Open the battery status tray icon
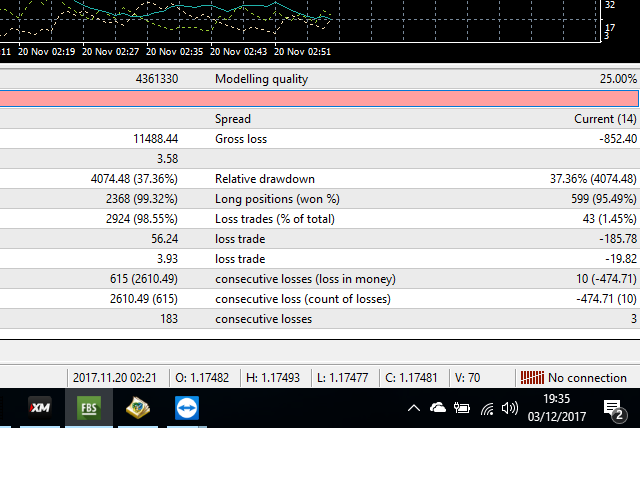Viewport: 640px width, 480px height. coord(462,408)
